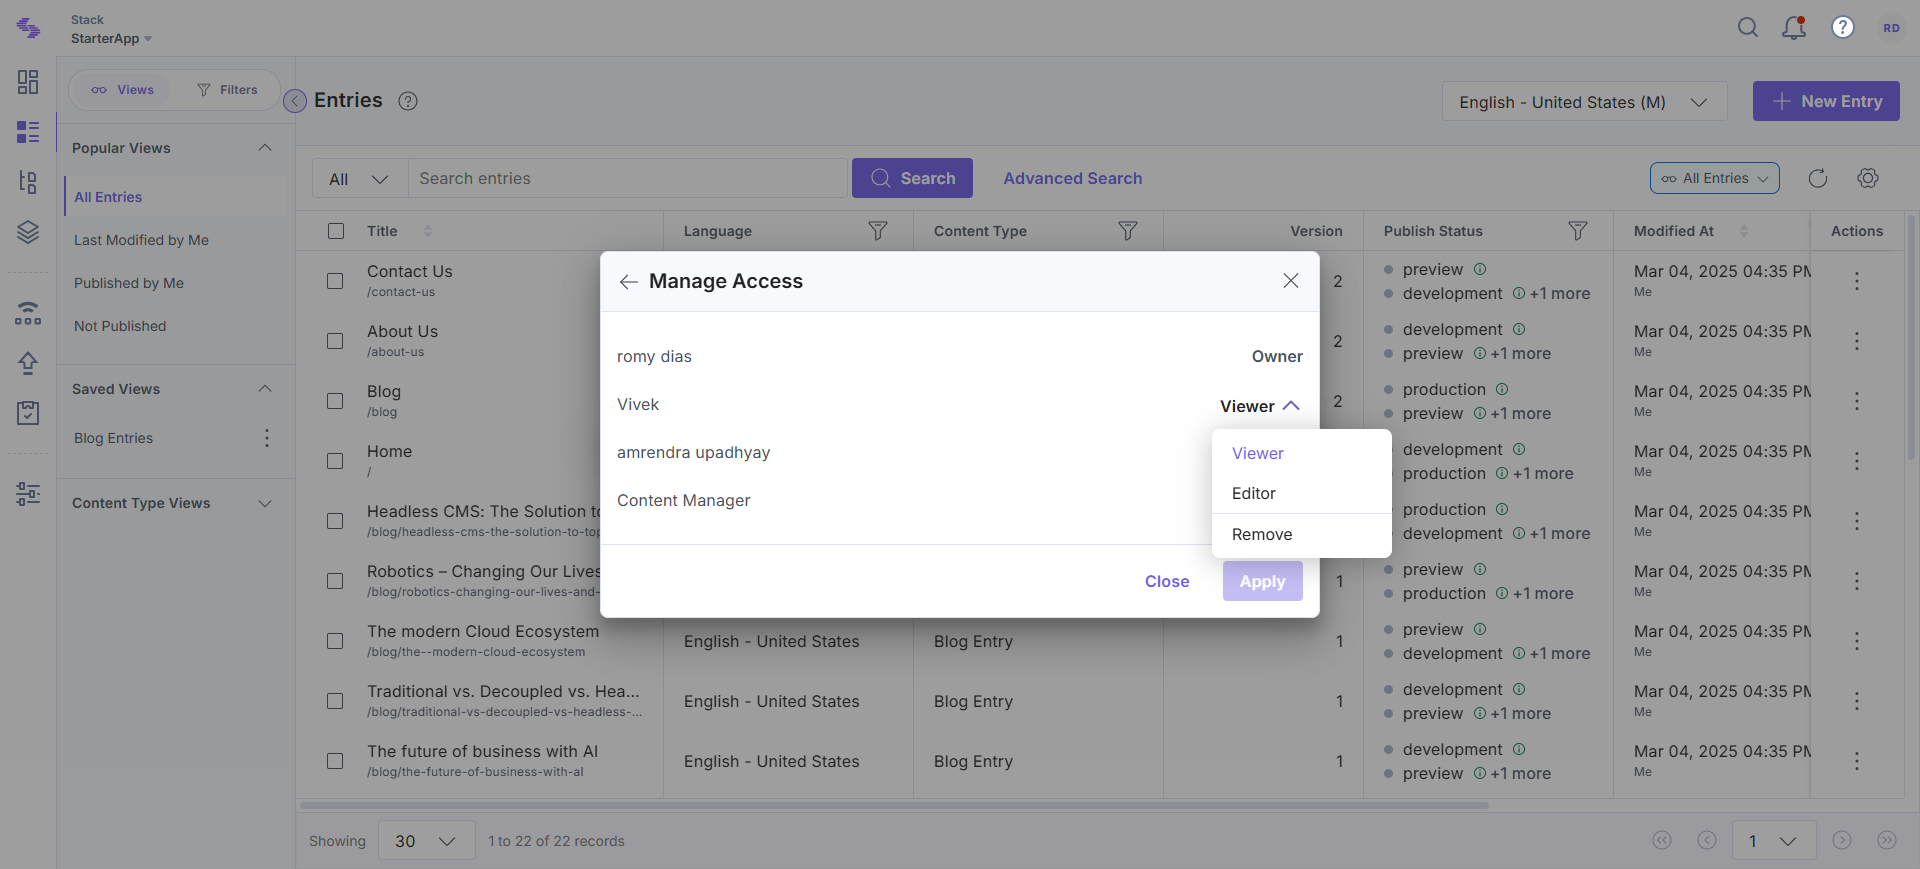This screenshot has height=869, width=1920.
Task: Switch to the Filters tab
Action: 228,90
